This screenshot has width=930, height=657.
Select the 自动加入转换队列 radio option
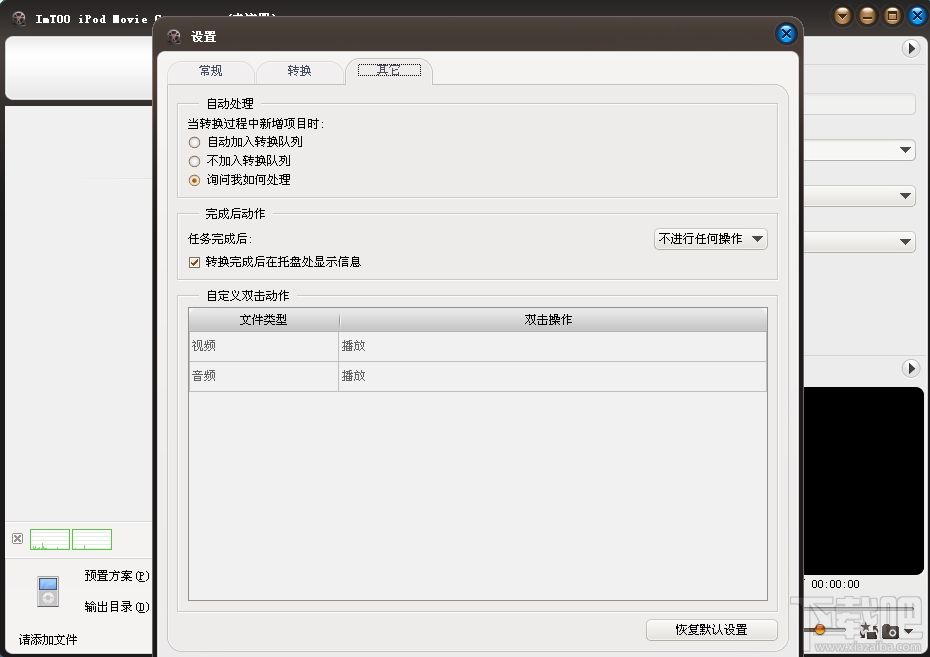[x=195, y=142]
